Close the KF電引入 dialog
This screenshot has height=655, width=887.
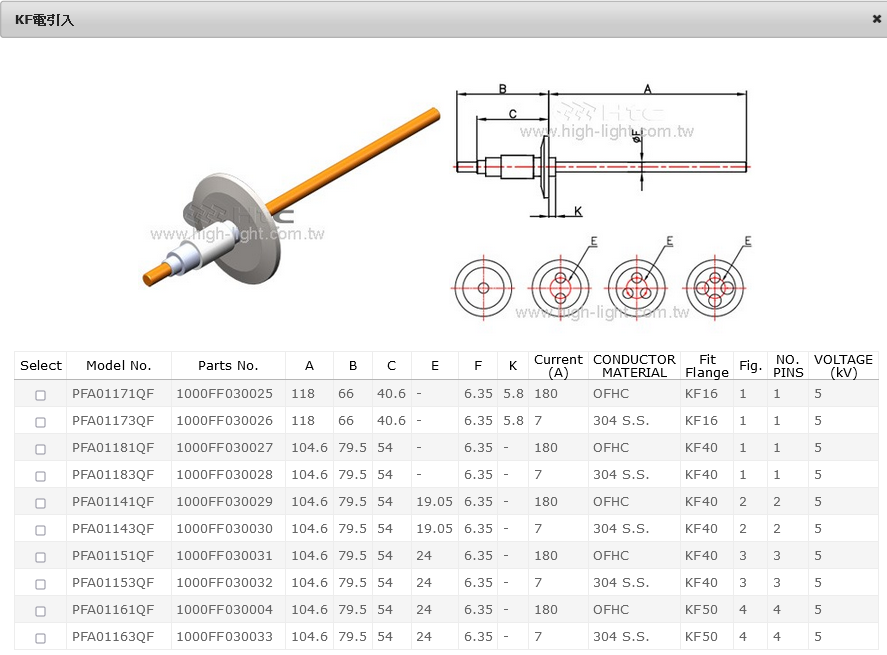876,19
